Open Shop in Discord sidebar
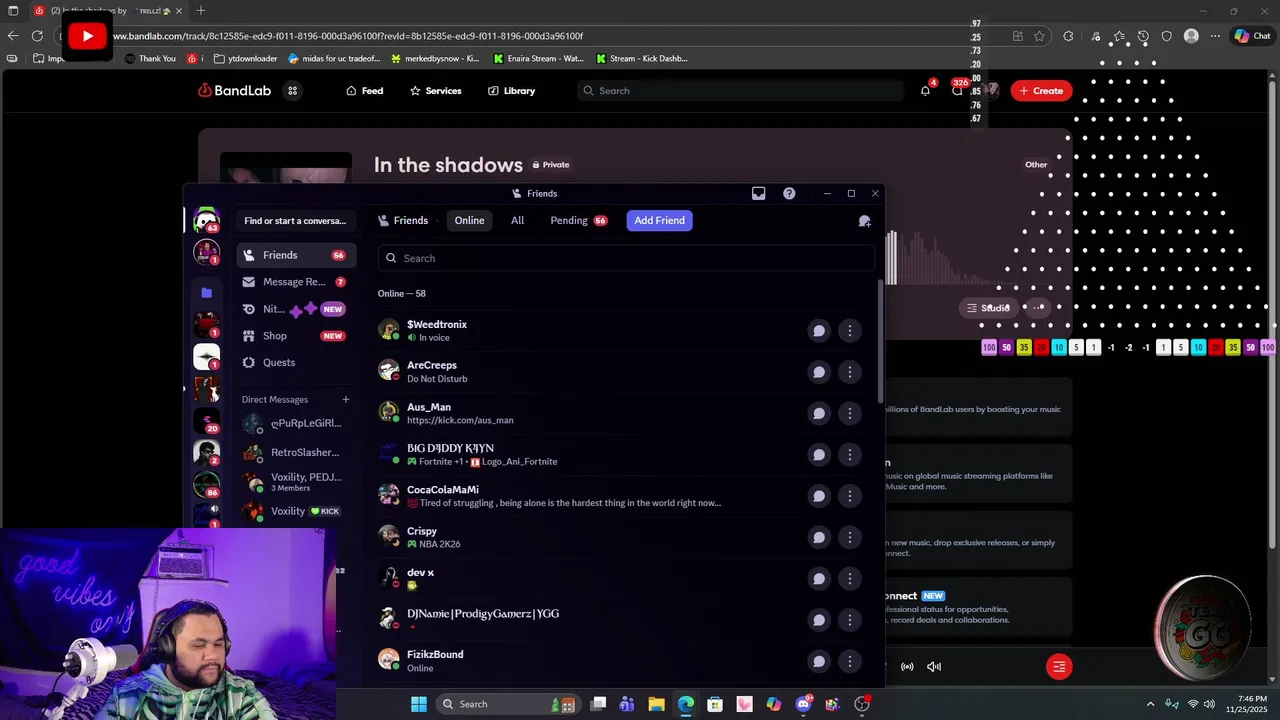This screenshot has width=1280, height=720. pyautogui.click(x=296, y=336)
